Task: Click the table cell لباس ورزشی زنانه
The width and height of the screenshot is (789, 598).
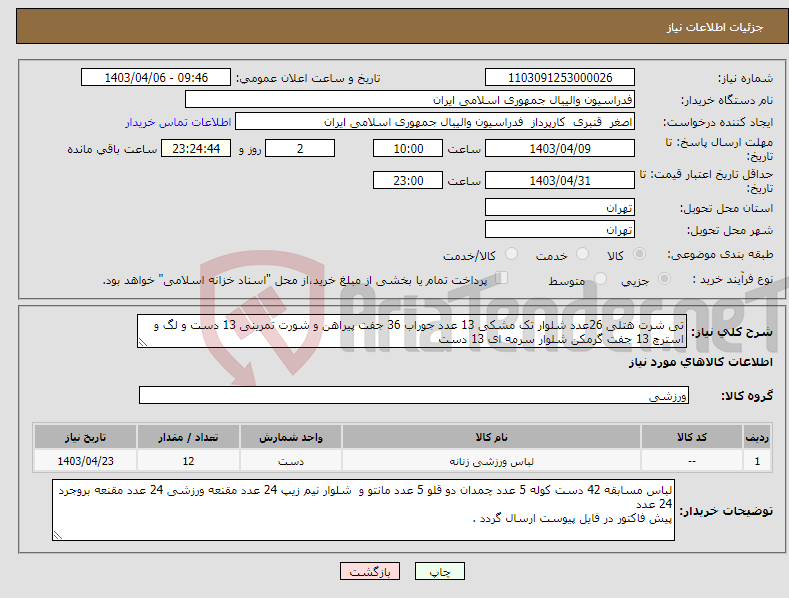Action: click(x=491, y=461)
